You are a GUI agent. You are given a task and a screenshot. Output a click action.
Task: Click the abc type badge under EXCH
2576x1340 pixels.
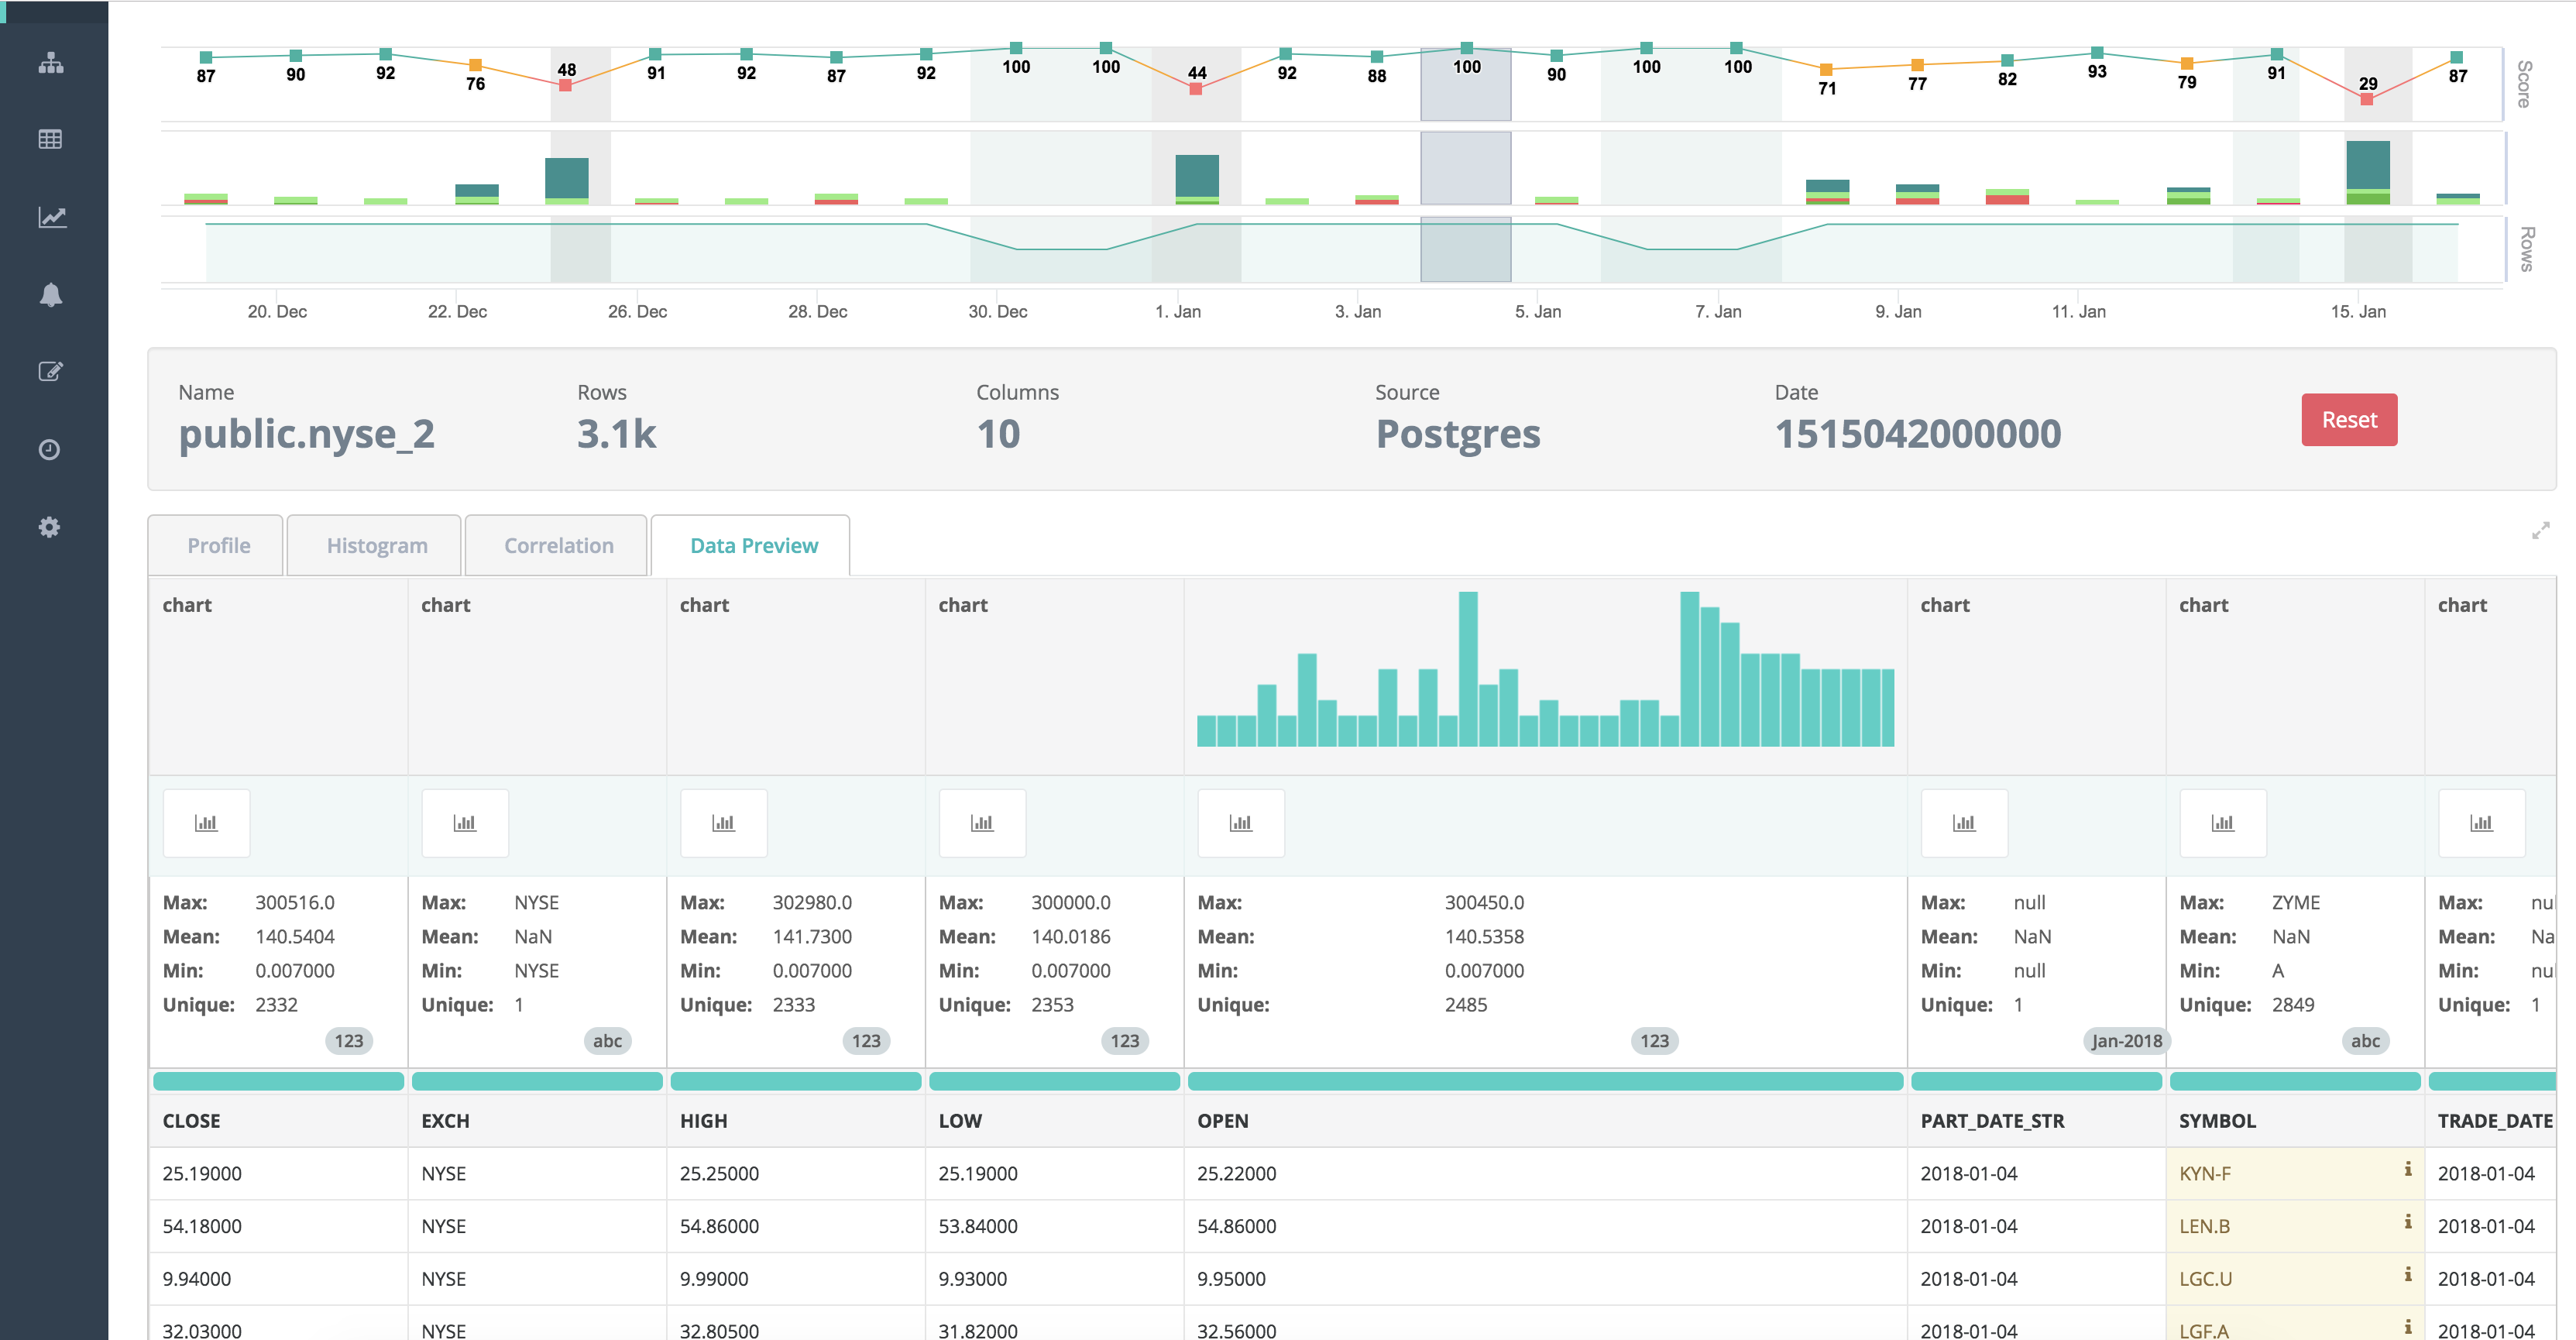[607, 1040]
